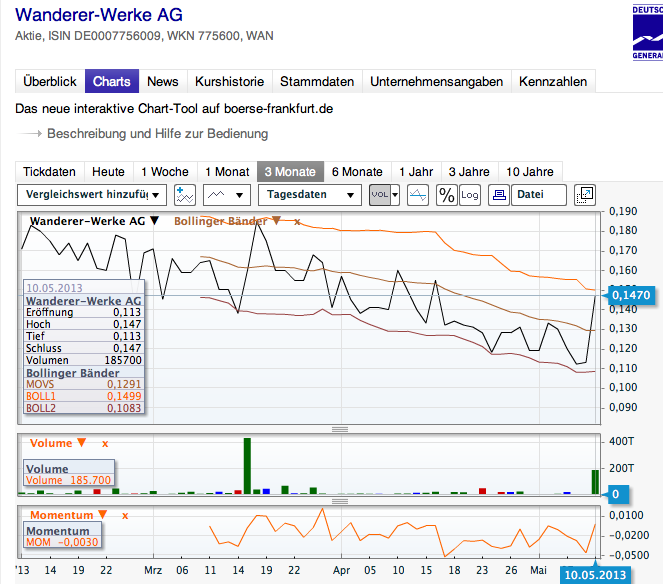Switch to the Kurshistorie tab

coord(229,82)
